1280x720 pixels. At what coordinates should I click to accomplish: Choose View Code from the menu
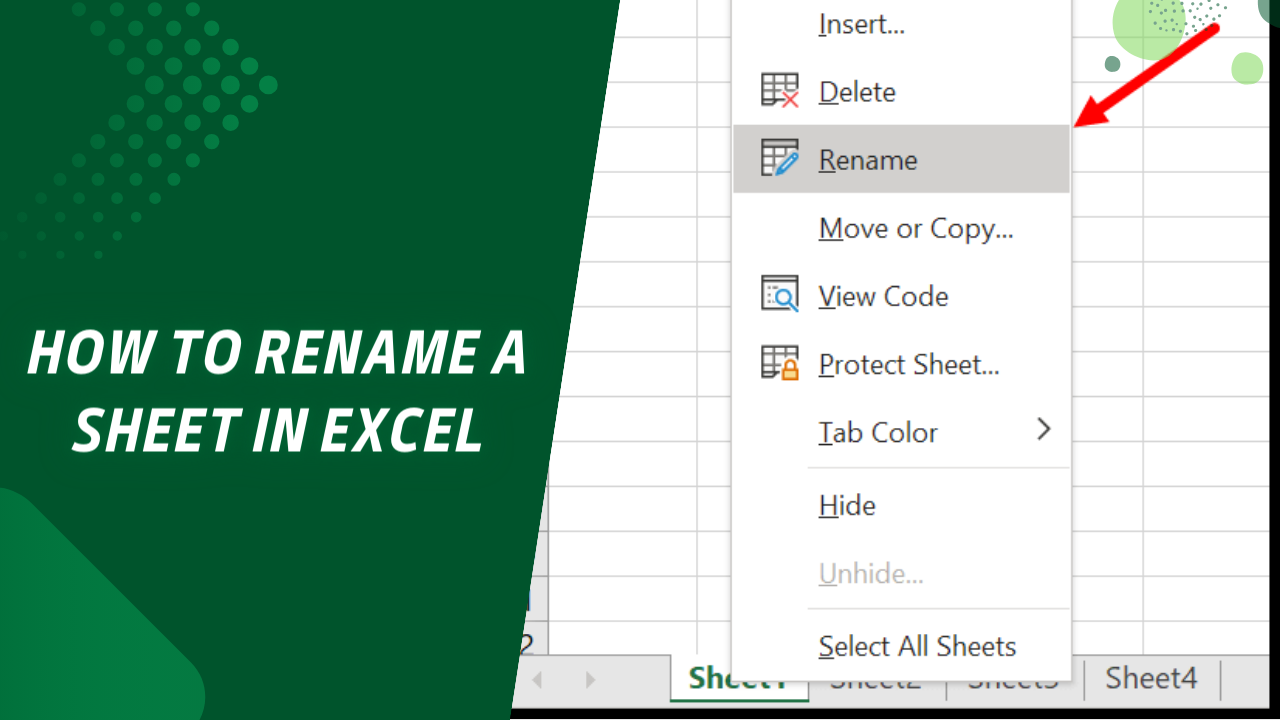(882, 296)
